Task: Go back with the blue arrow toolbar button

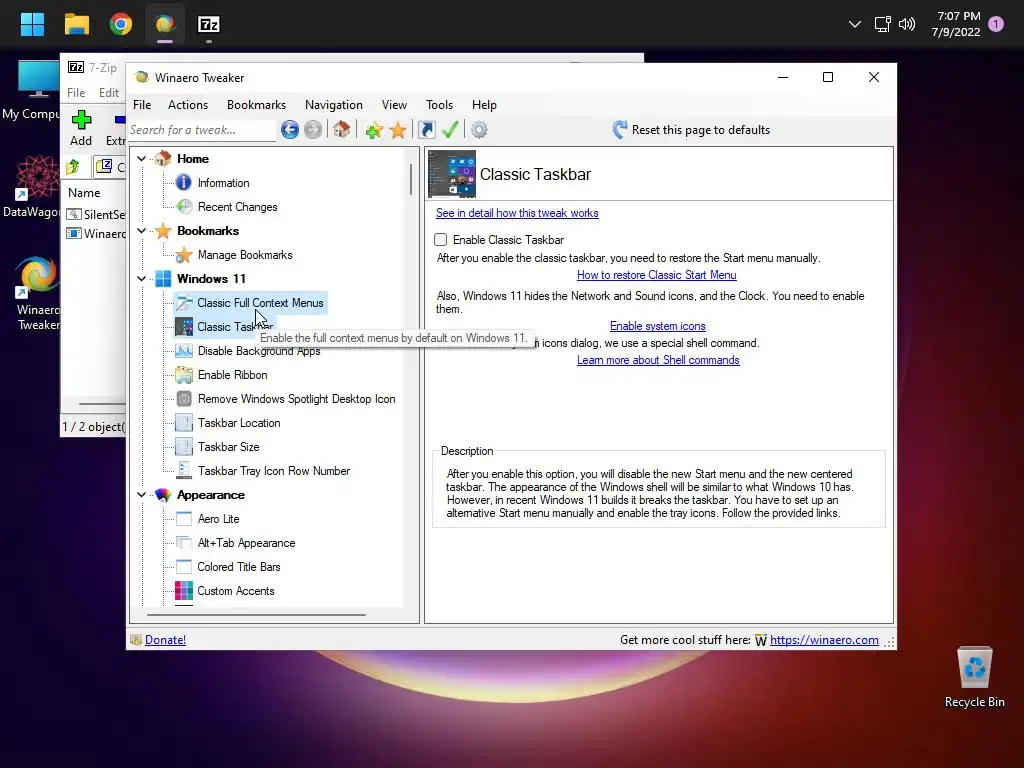Action: (290, 130)
